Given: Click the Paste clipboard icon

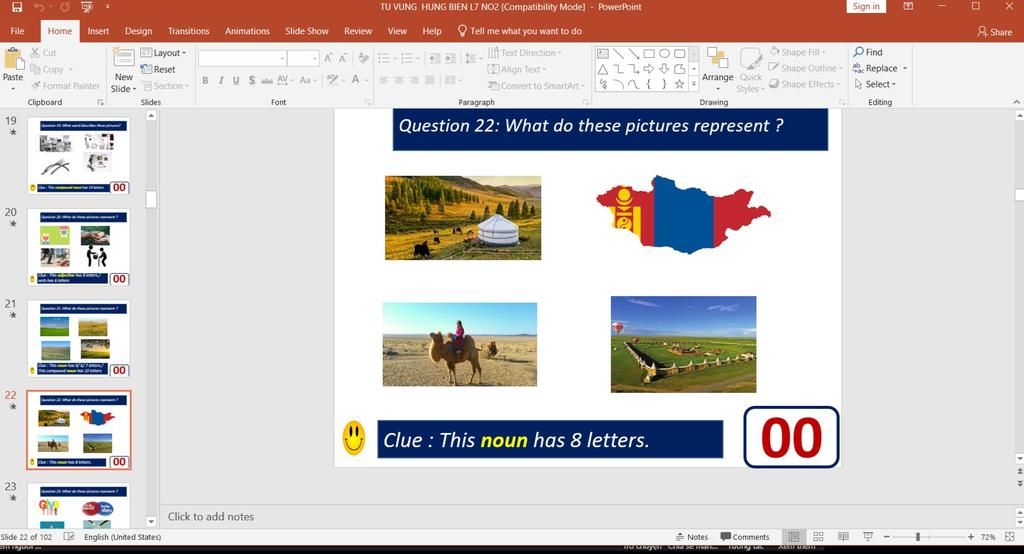Looking at the screenshot, I should (13, 59).
